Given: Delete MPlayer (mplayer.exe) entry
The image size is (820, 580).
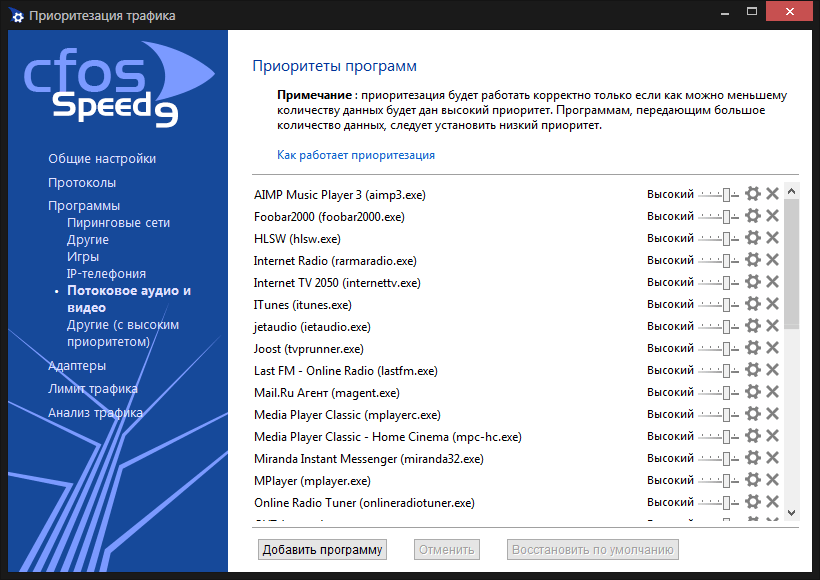Looking at the screenshot, I should (x=772, y=480).
